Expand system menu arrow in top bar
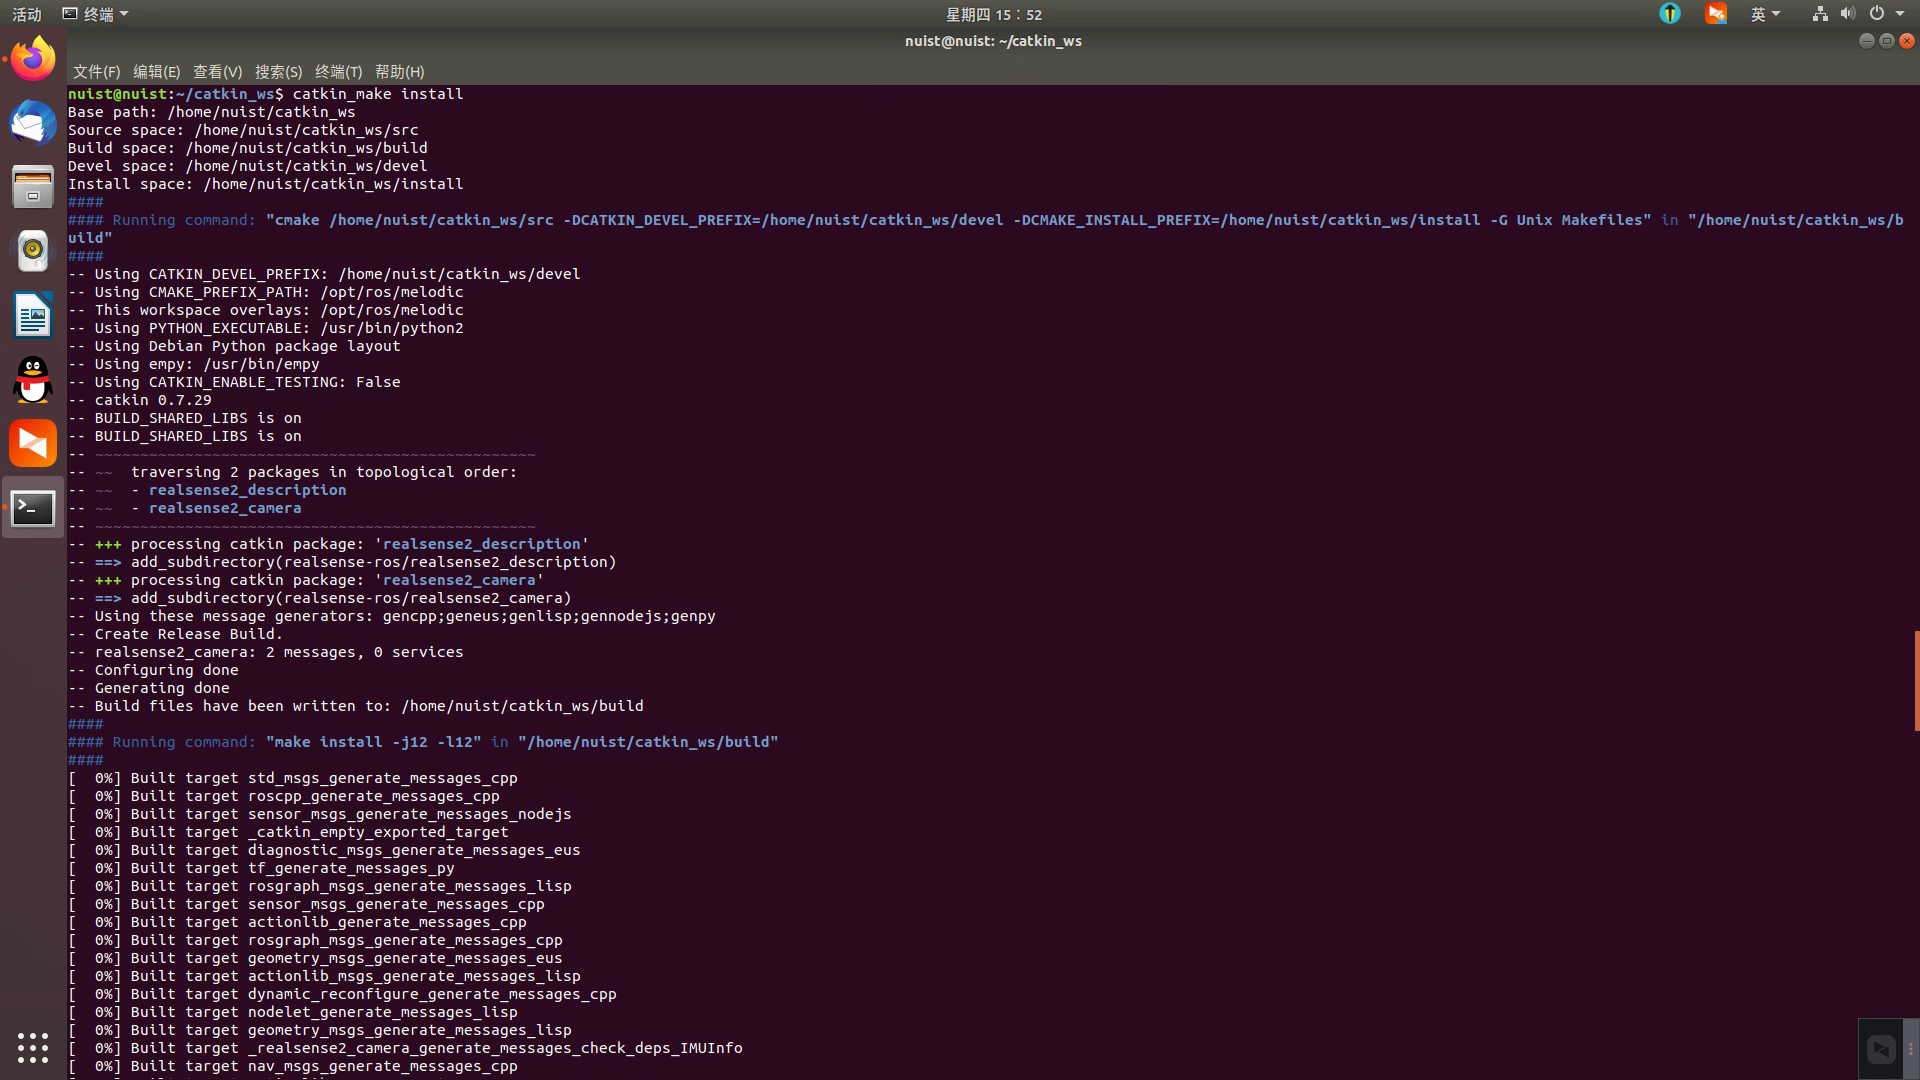The width and height of the screenshot is (1920, 1080). click(x=1900, y=14)
